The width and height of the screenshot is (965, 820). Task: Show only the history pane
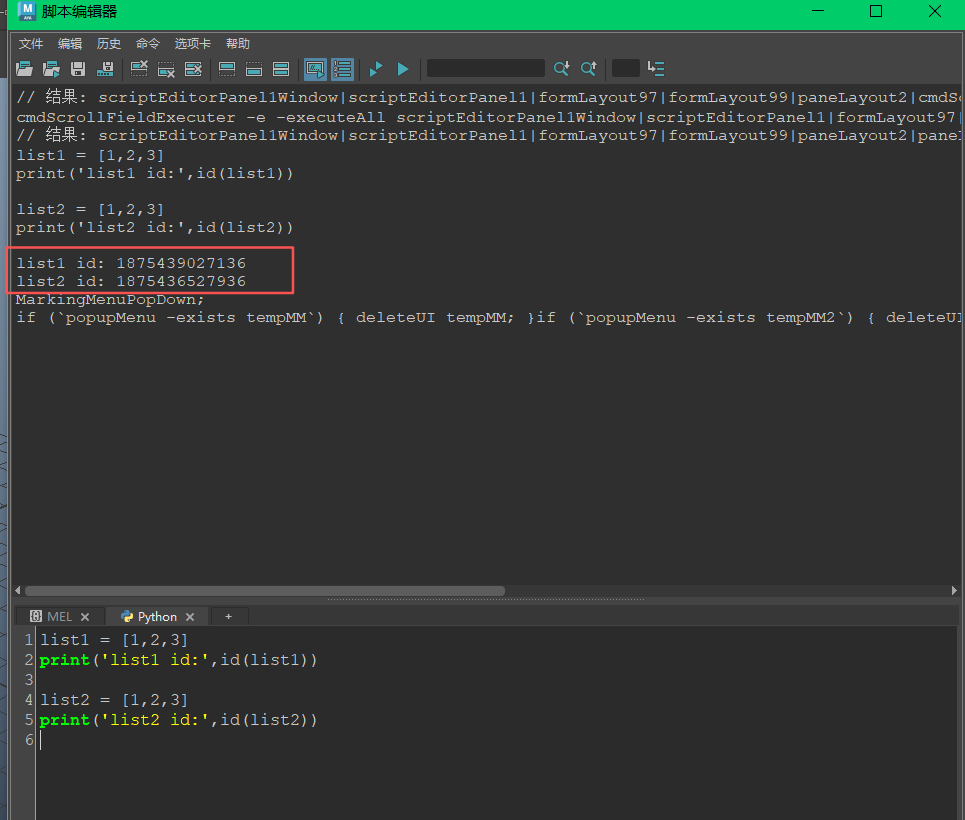click(227, 69)
